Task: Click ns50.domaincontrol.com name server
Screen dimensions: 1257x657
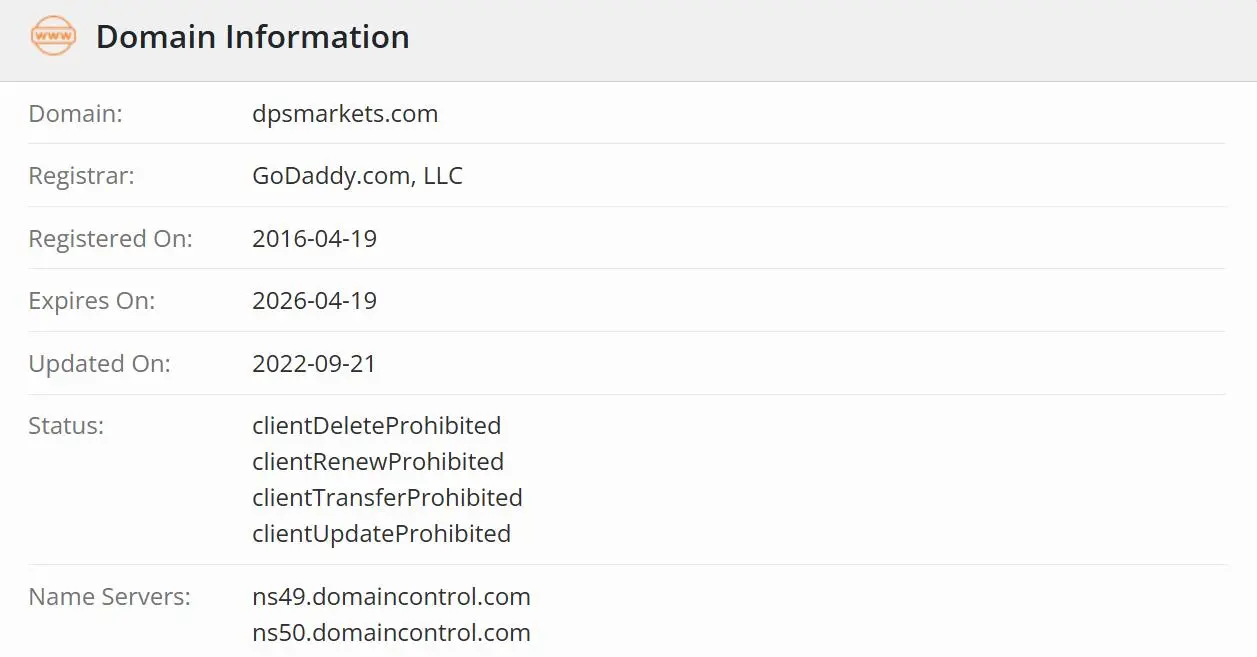Action: tap(391, 633)
